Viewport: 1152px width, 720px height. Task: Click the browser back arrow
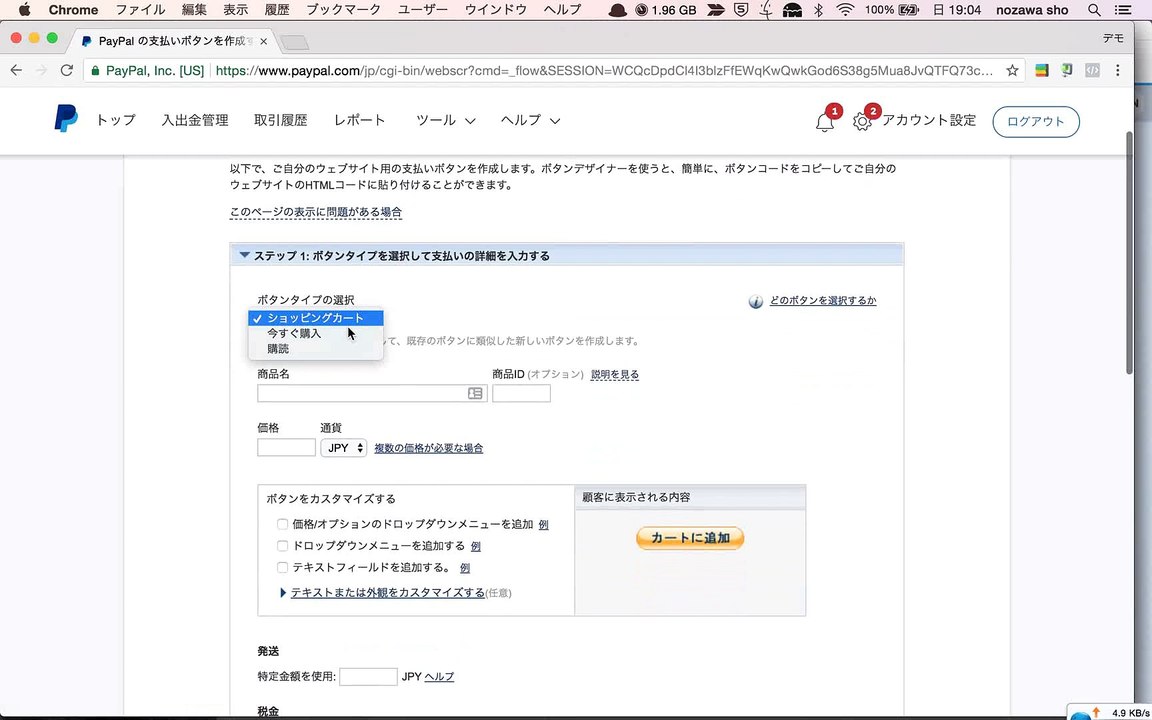click(x=16, y=71)
